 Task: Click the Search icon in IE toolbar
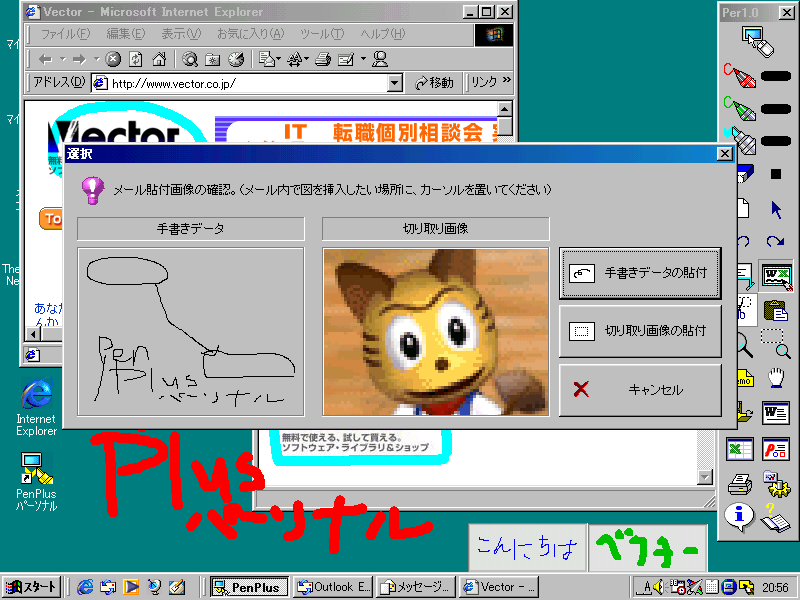pos(190,60)
